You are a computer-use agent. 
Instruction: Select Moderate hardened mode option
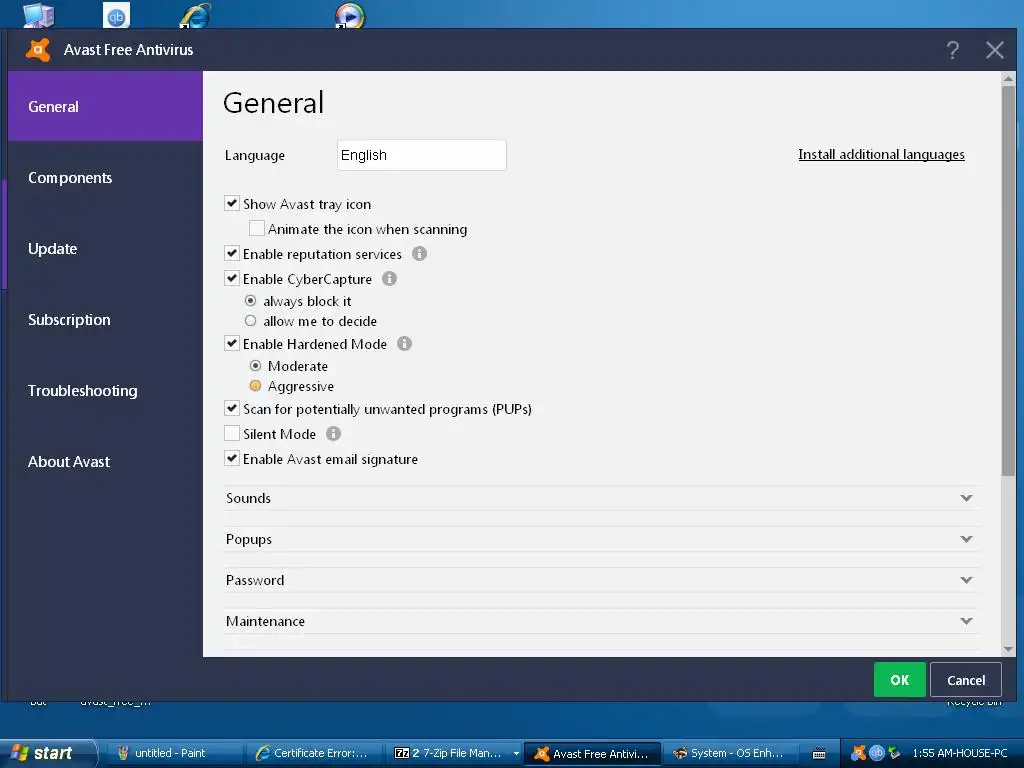click(255, 366)
